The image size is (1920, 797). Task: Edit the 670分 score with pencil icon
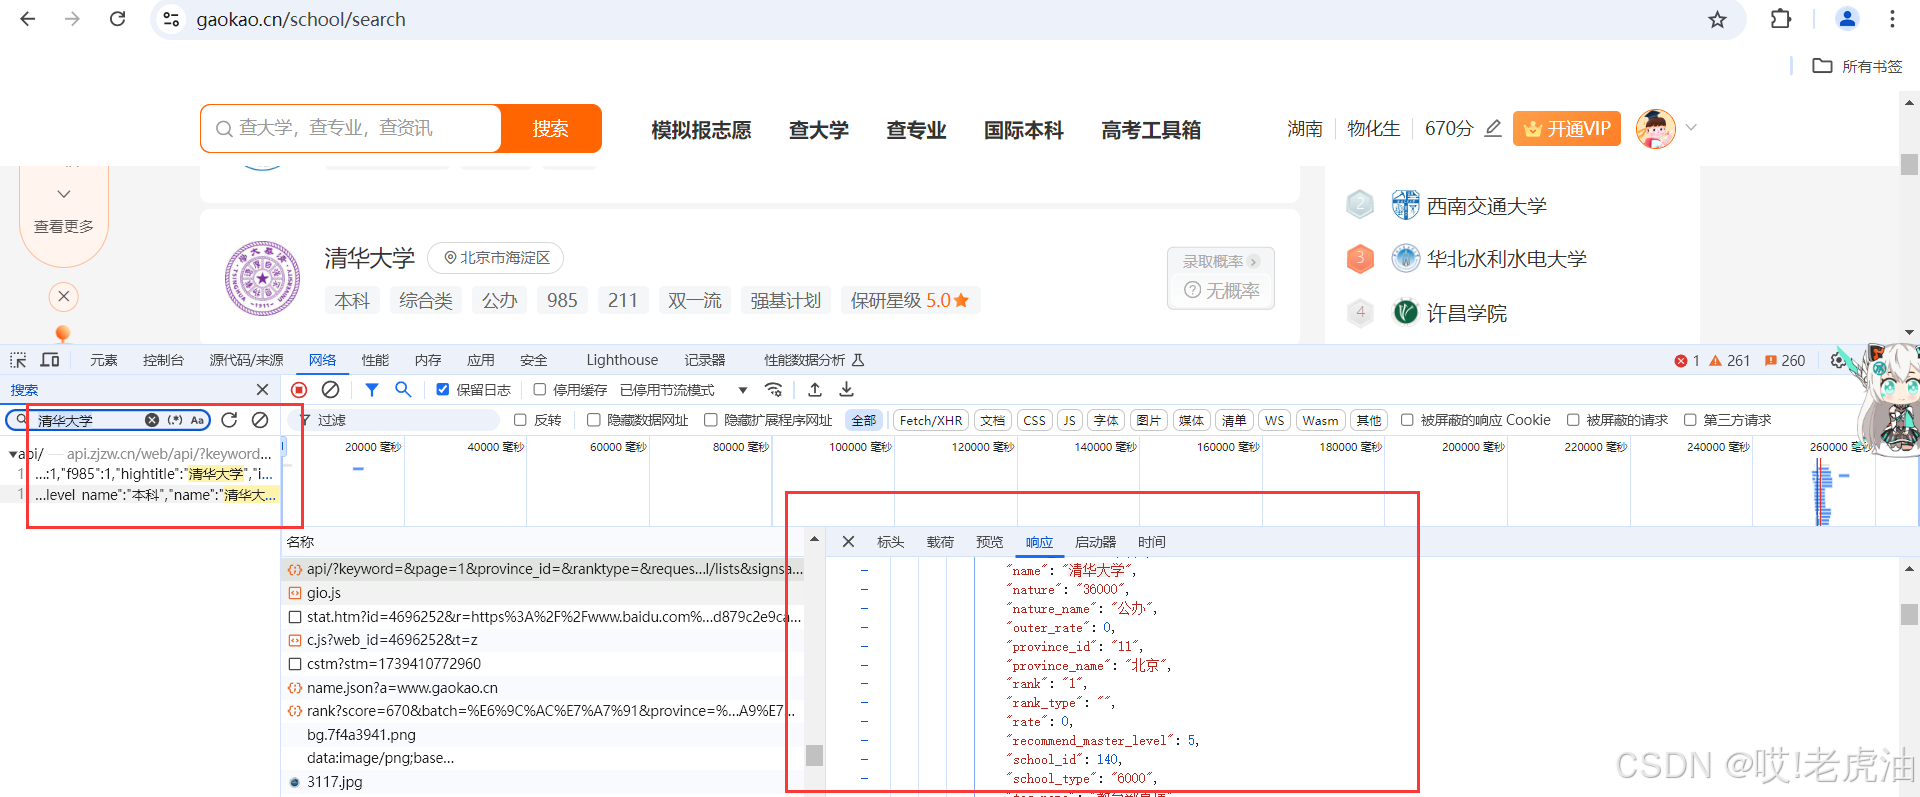pyautogui.click(x=1493, y=128)
